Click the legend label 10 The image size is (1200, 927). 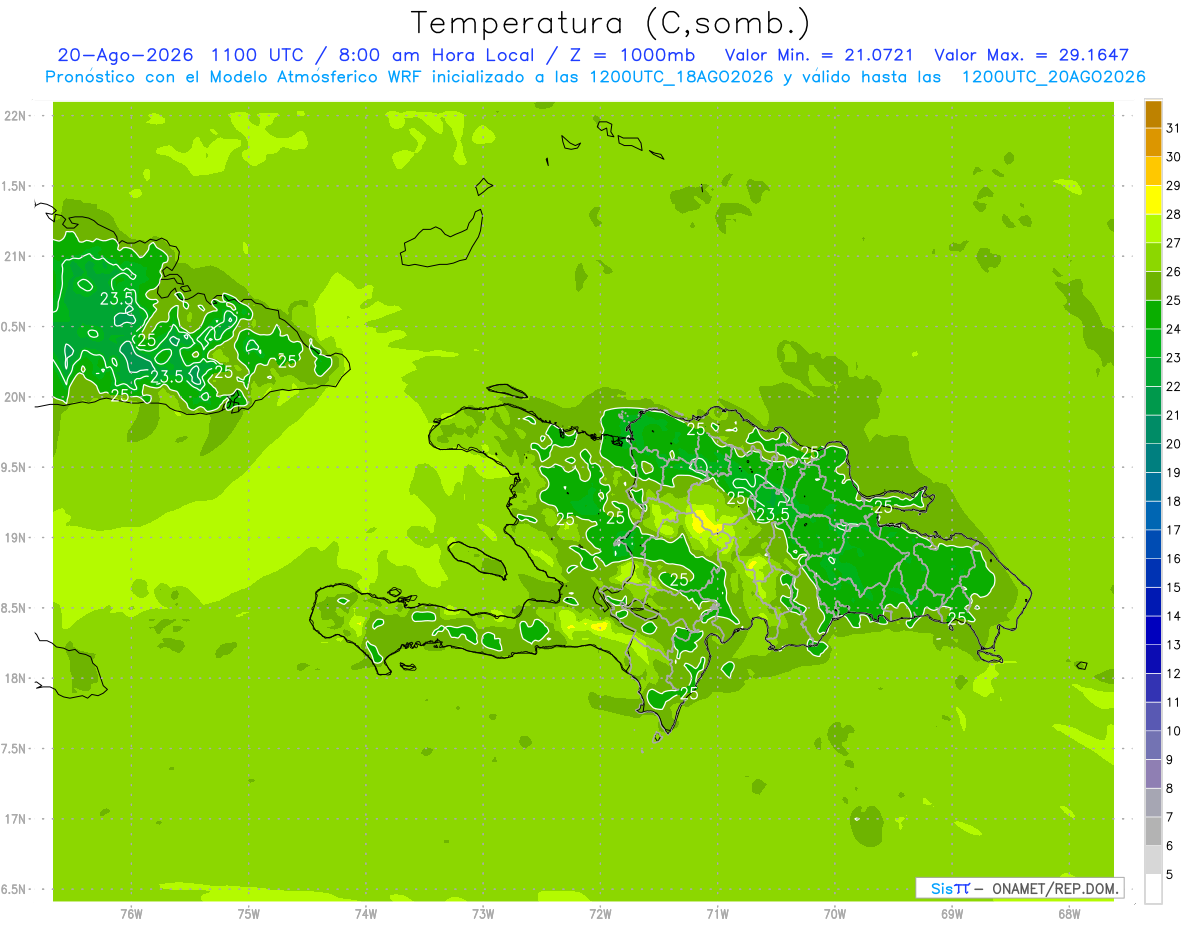[1173, 731]
